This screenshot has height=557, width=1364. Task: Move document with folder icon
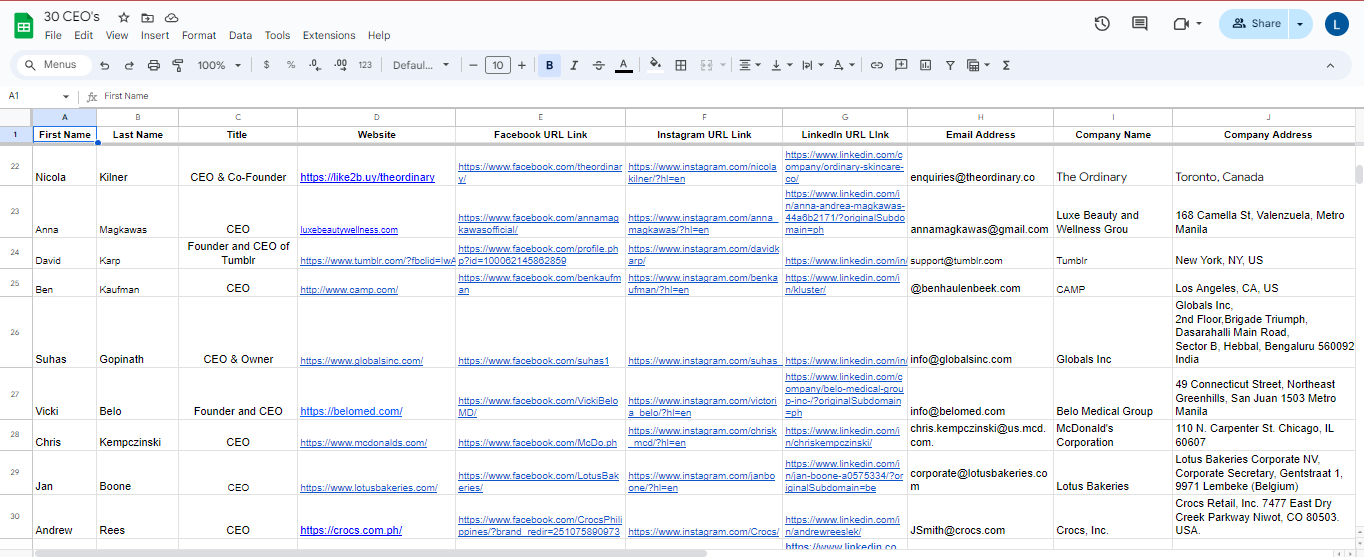pos(148,17)
